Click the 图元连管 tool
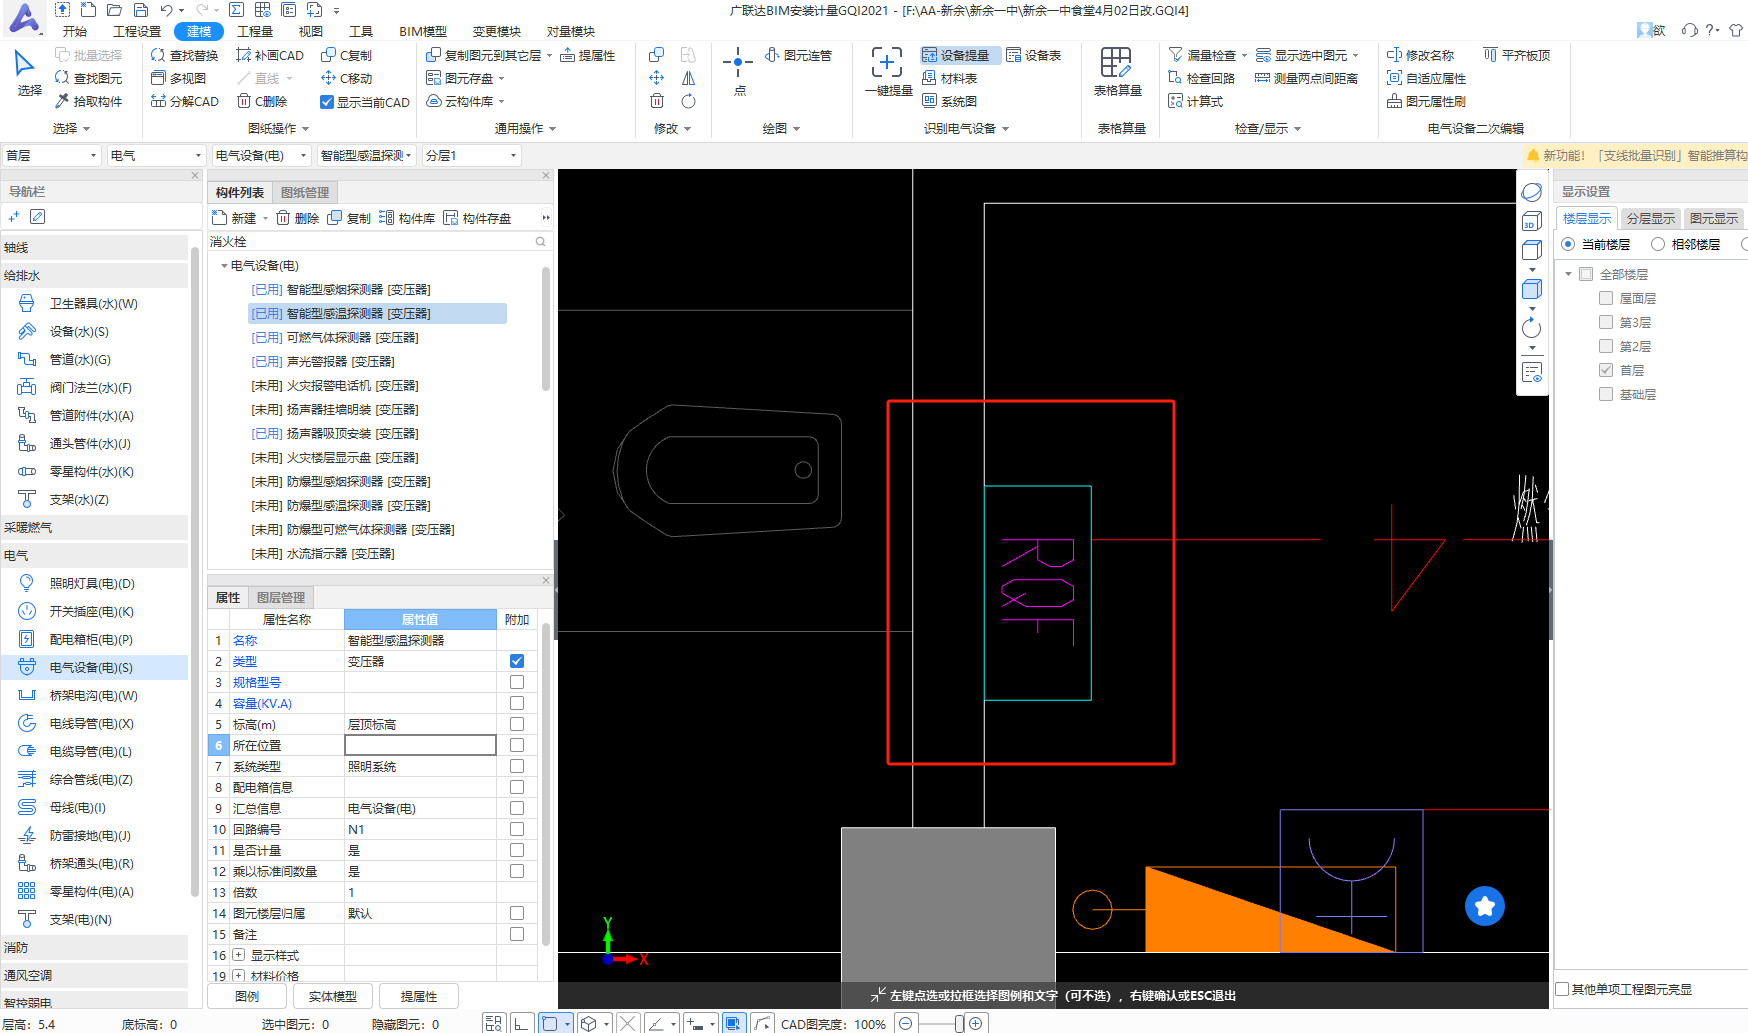1748x1033 pixels. coord(798,56)
